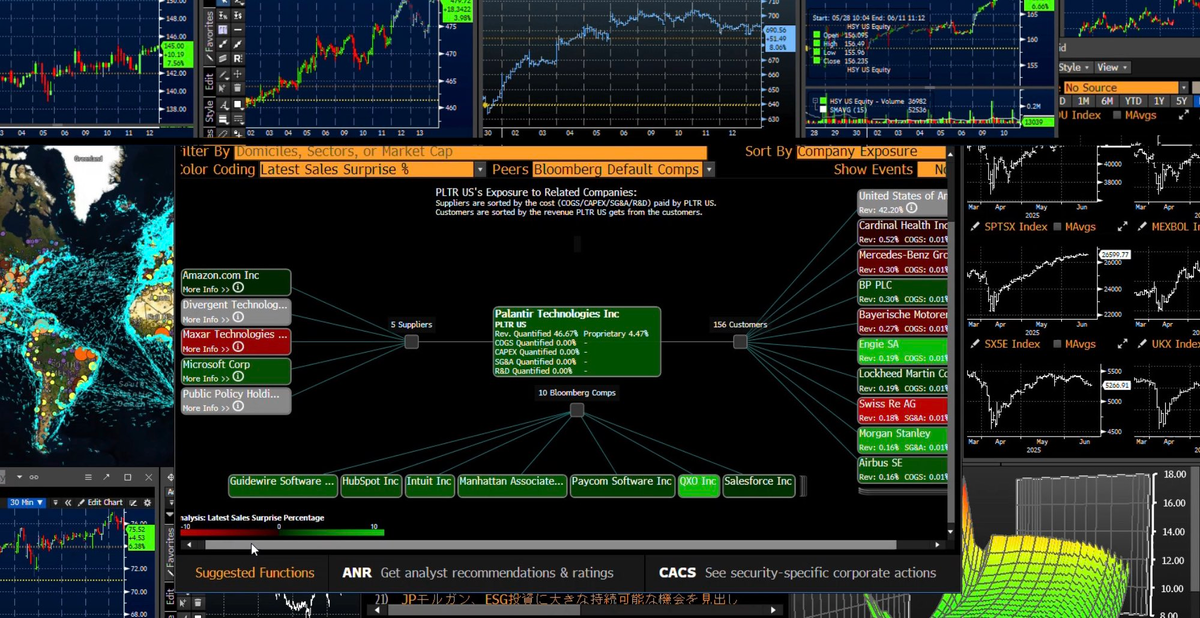Select the text annotation tool in chart toolbar
The image size is (1200, 618).
pos(223,29)
